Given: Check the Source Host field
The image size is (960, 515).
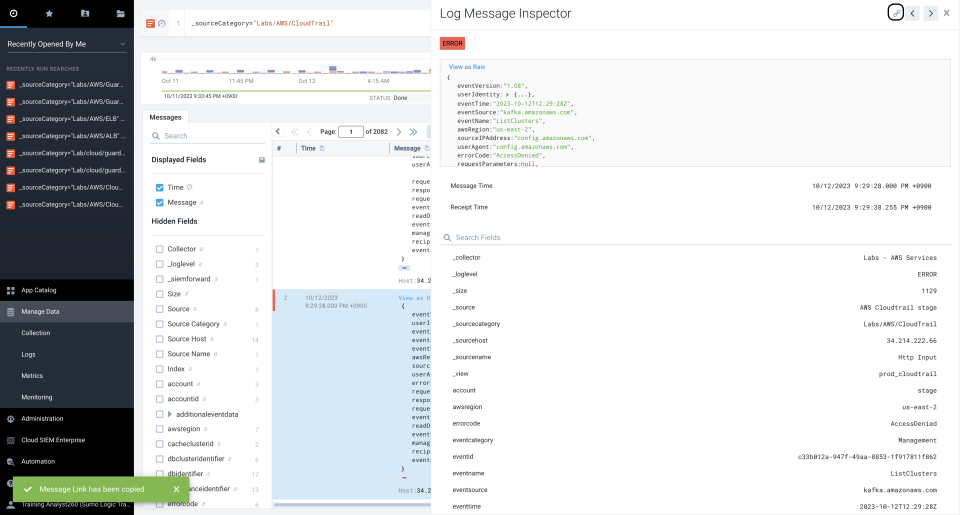Looking at the screenshot, I should pyautogui.click(x=160, y=339).
